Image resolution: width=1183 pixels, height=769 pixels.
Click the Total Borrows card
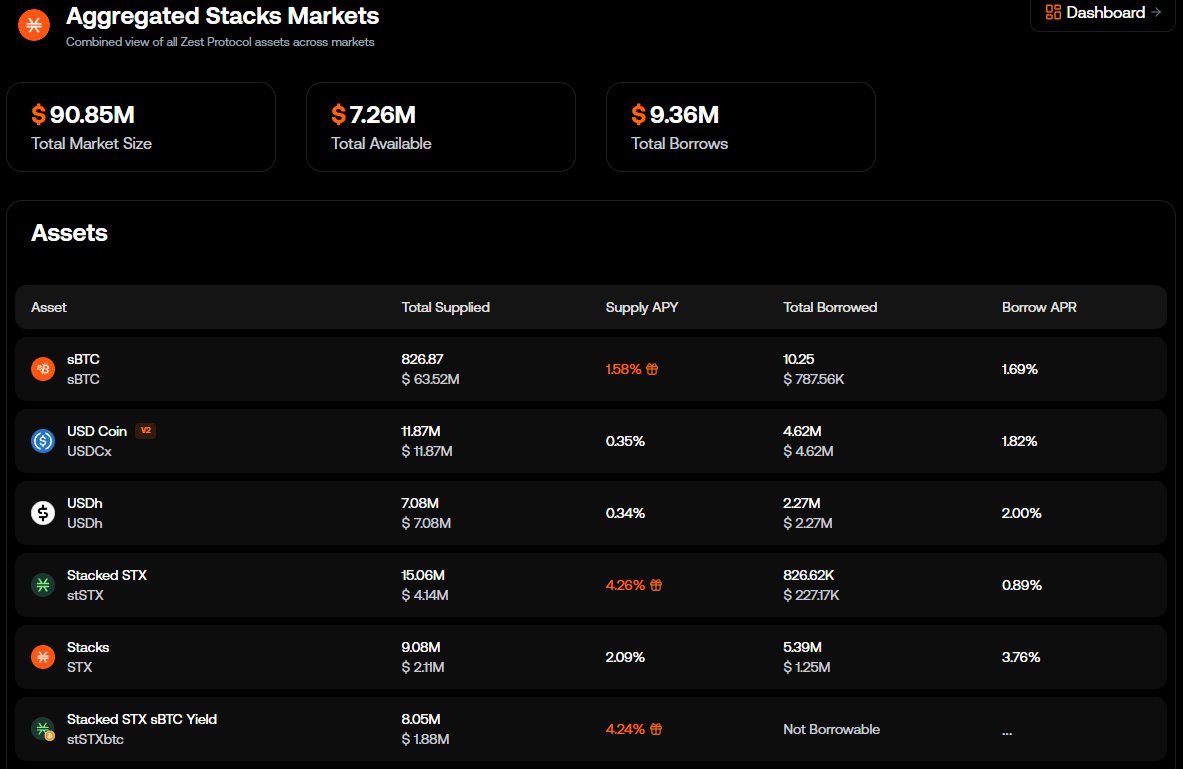(x=741, y=127)
